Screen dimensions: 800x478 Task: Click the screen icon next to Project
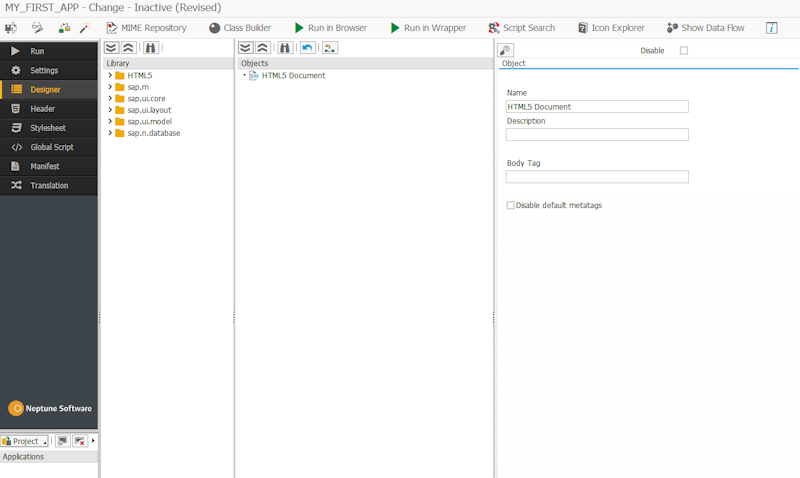63,441
